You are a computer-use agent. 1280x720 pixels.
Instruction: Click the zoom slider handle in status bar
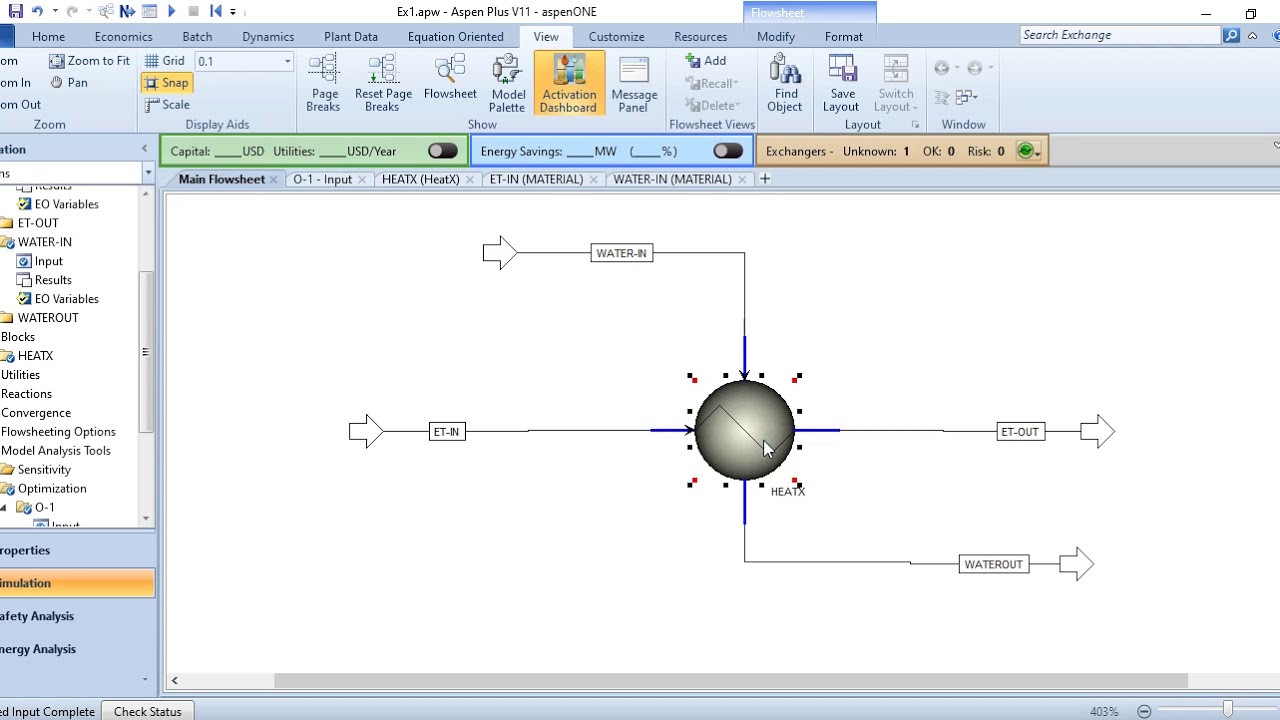[x=1227, y=711]
